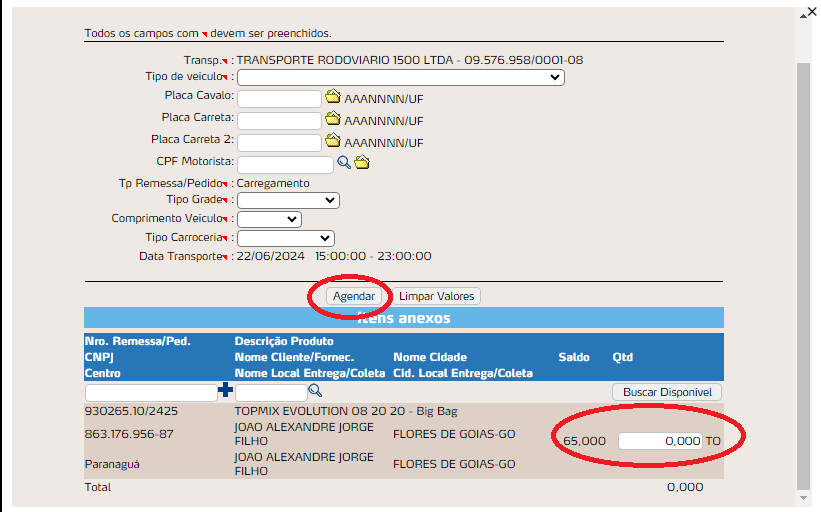Click the magnifier in the items filter row
The image size is (821, 512).
tap(315, 391)
